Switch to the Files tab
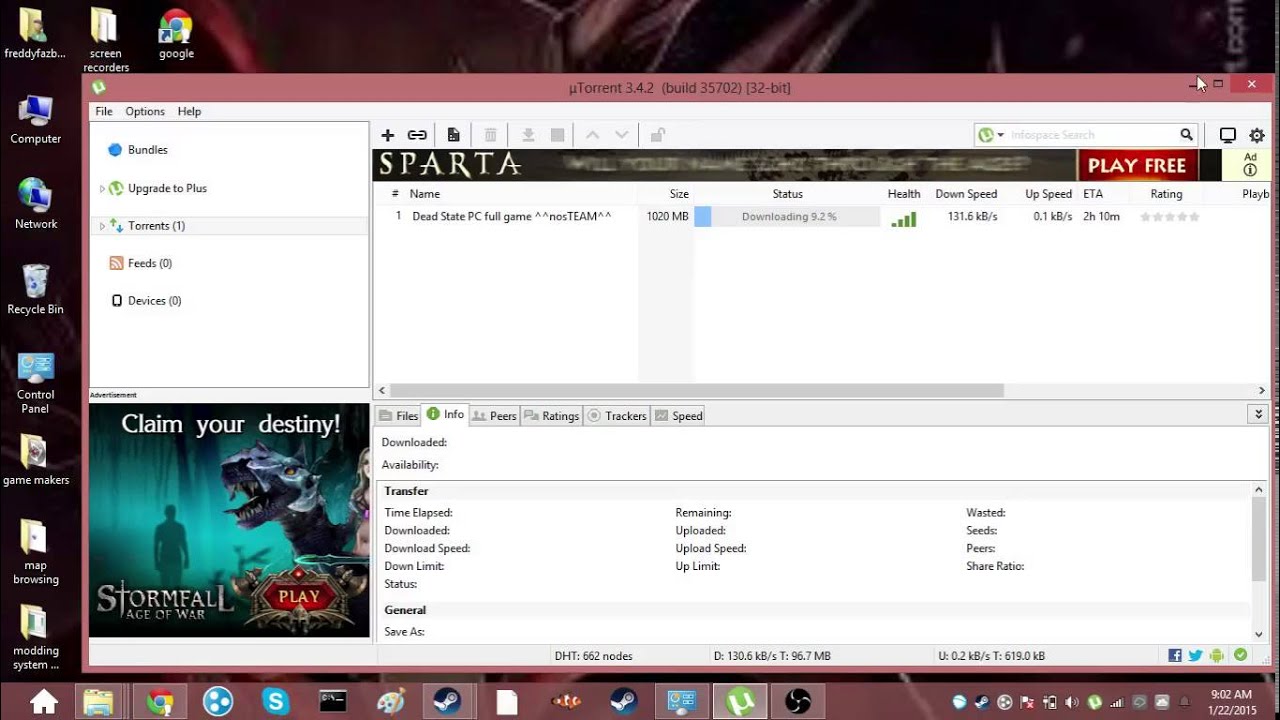 click(398, 416)
